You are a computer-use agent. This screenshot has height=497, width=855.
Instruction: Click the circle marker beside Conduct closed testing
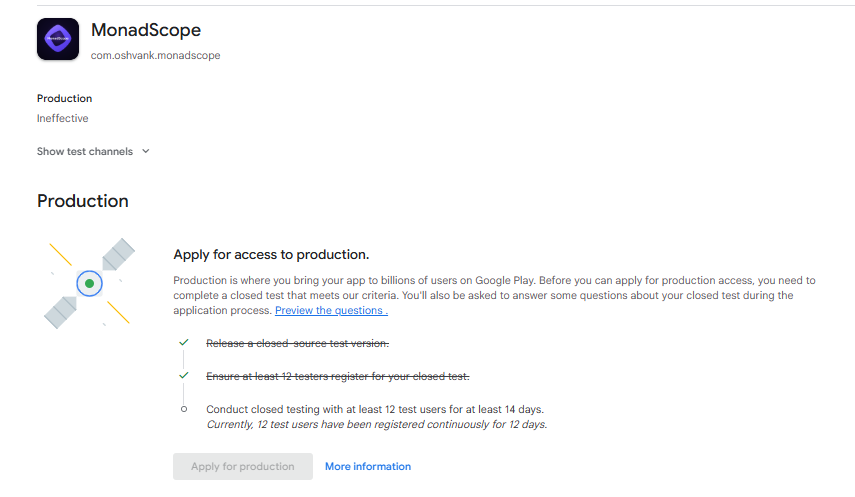[x=184, y=409]
